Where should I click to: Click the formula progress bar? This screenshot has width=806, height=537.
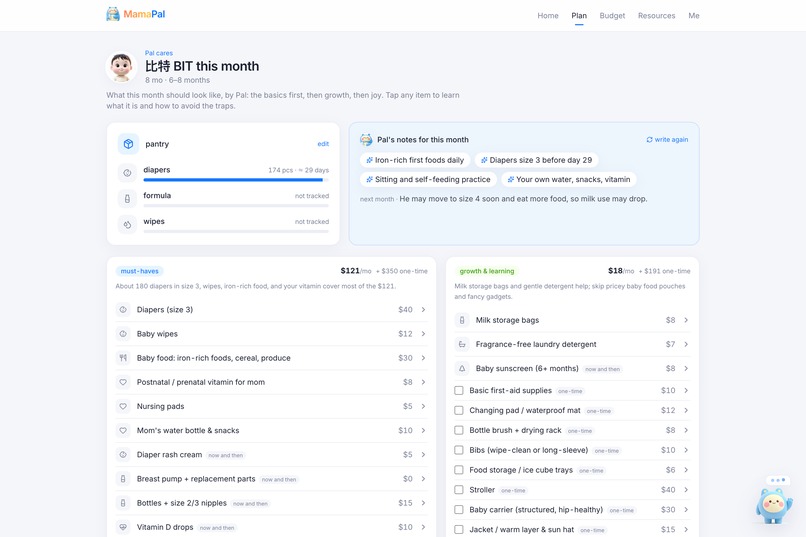(x=236, y=206)
